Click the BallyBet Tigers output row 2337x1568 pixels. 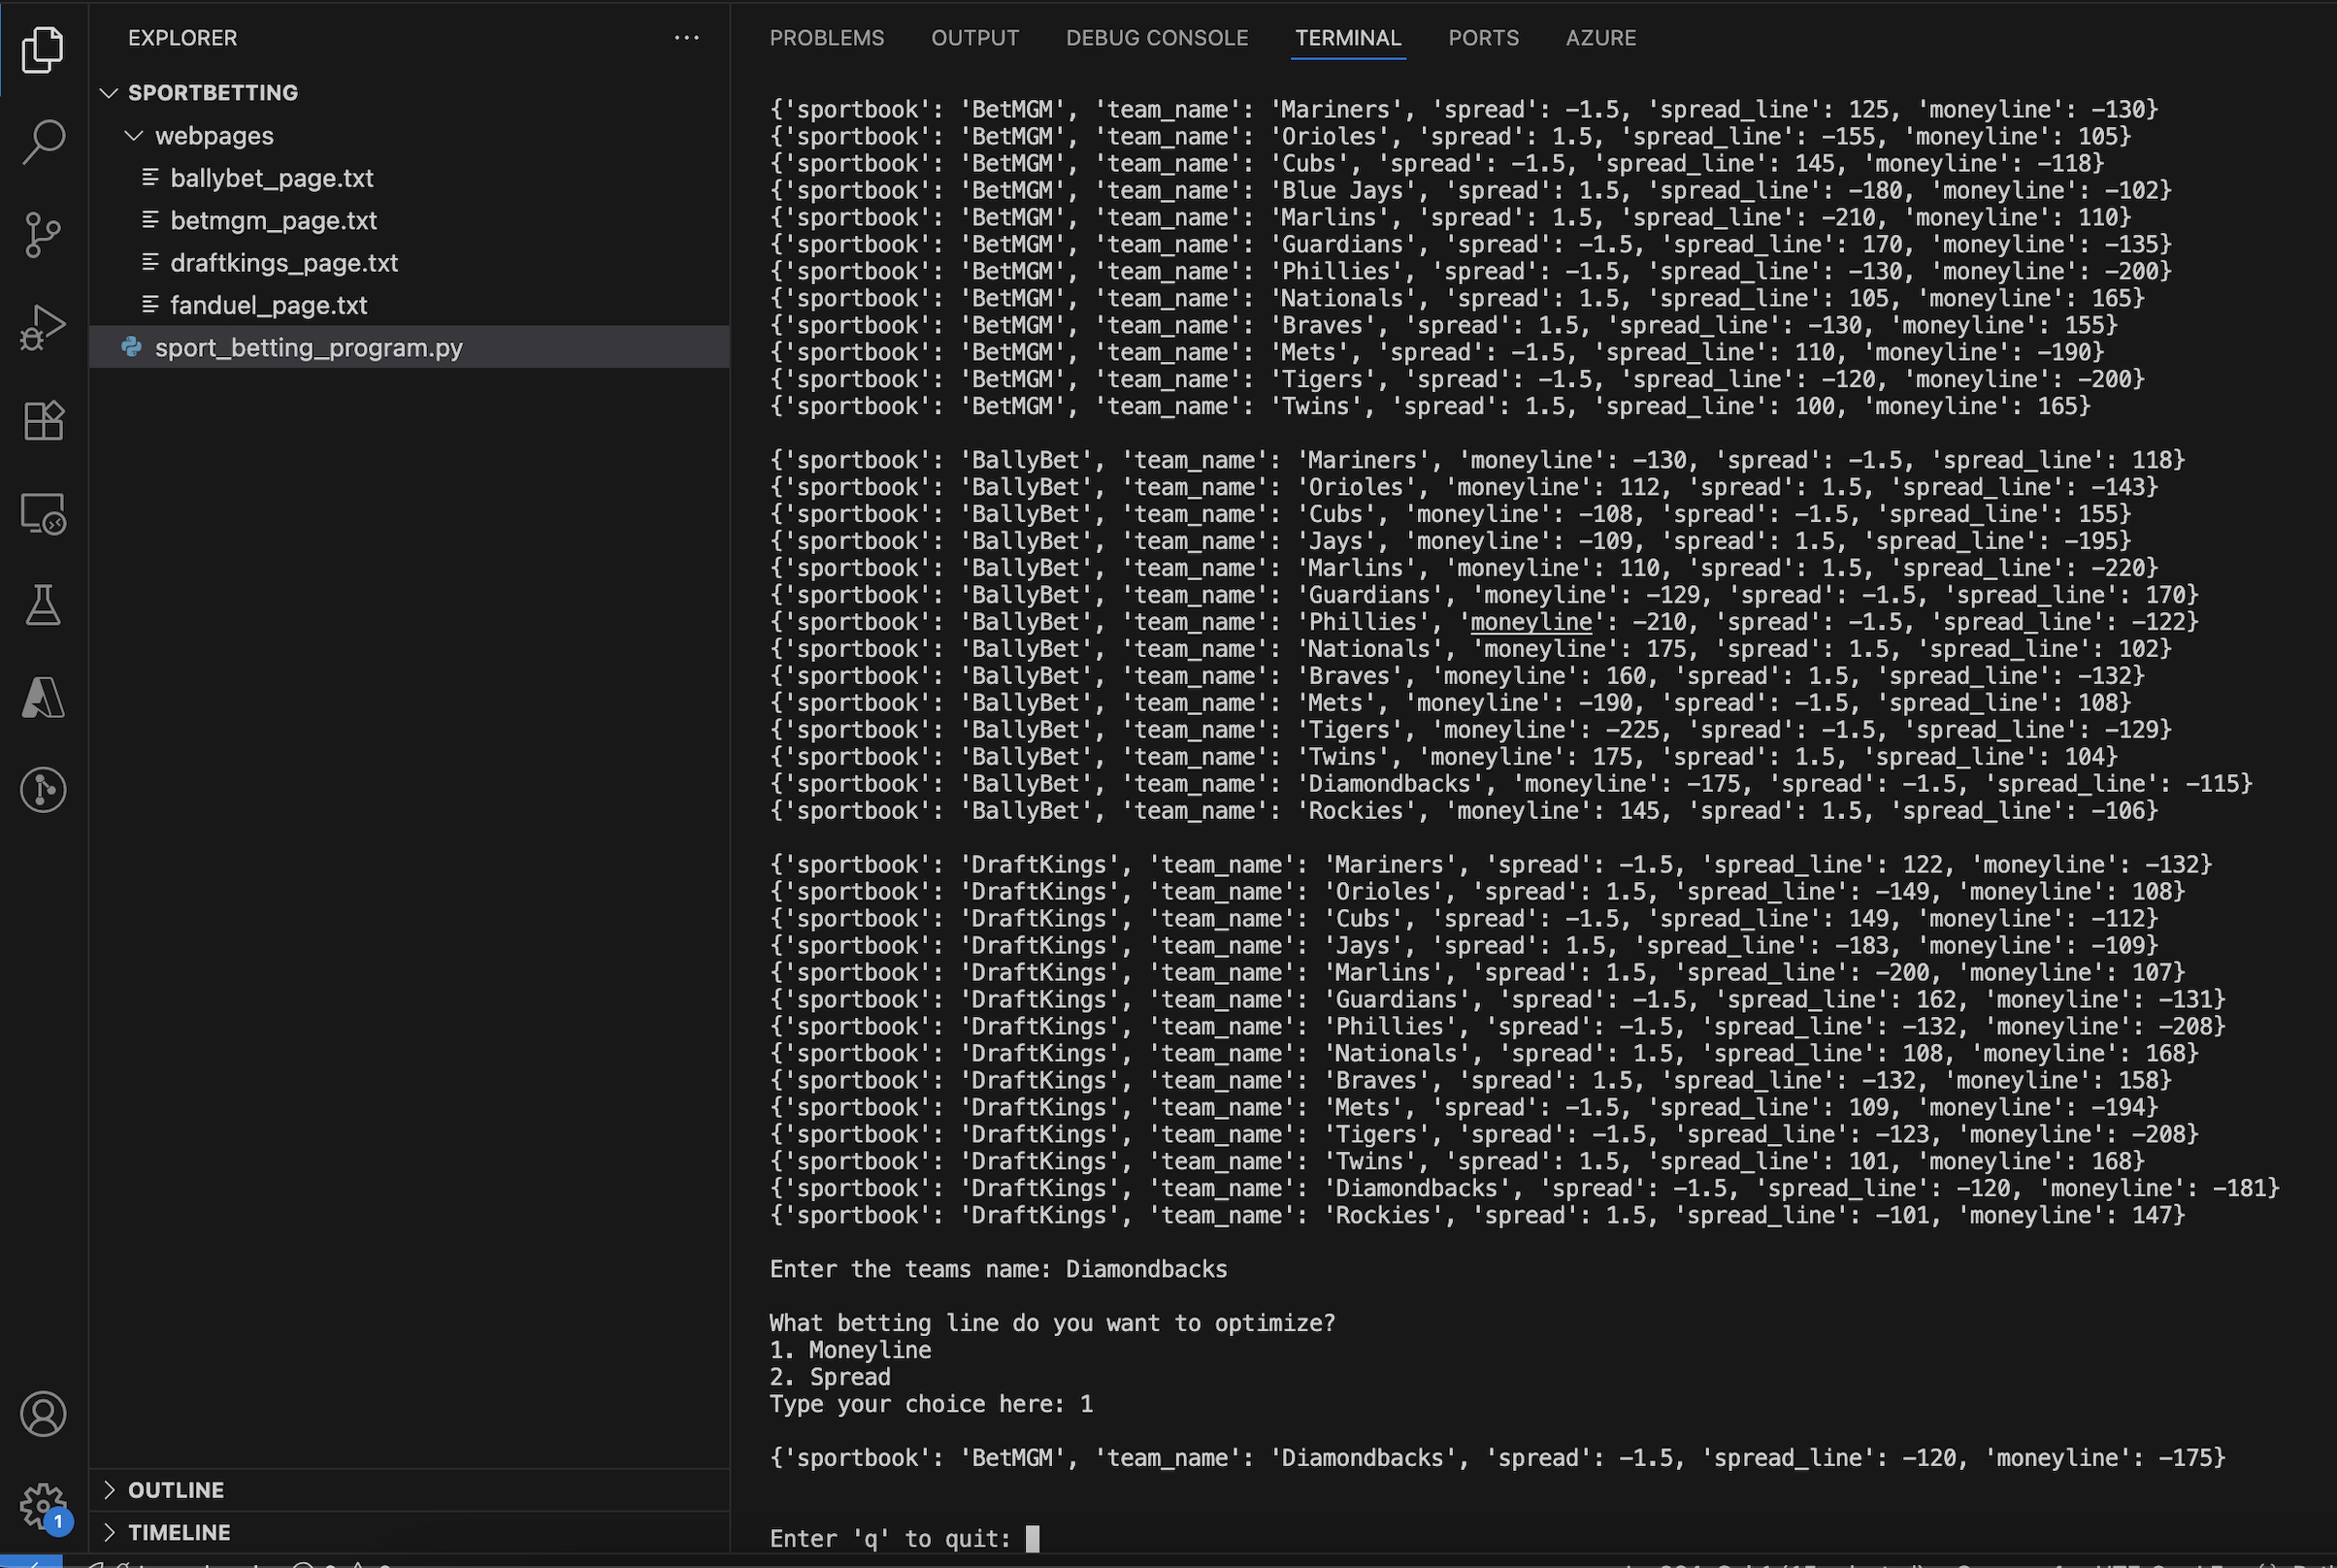1470,730
